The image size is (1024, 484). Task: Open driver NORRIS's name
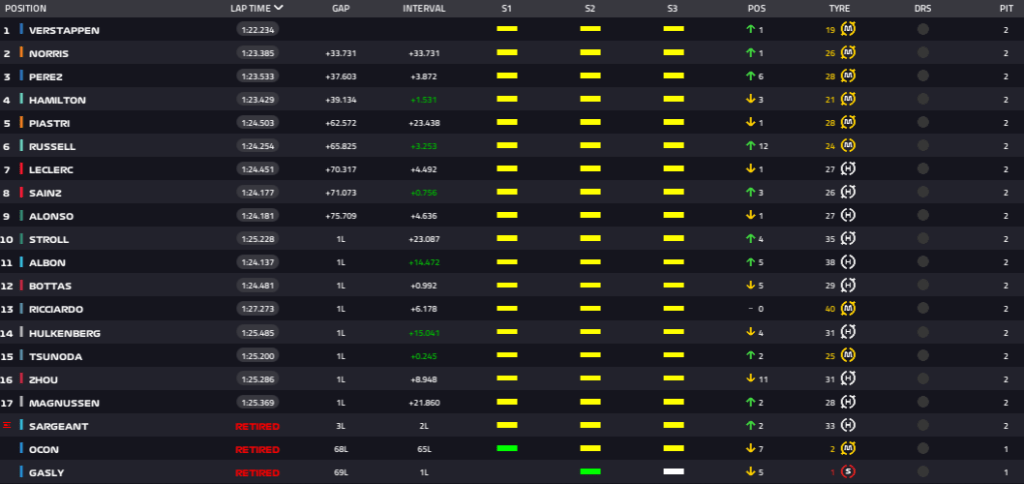click(49, 54)
